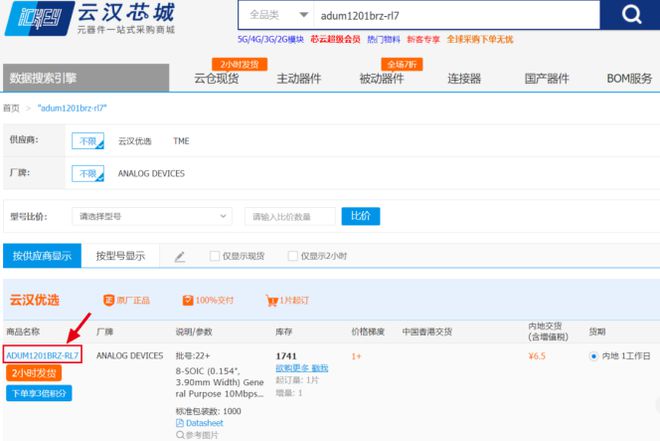
Task: Open the 新客专享 link
Action: [x=423, y=40]
